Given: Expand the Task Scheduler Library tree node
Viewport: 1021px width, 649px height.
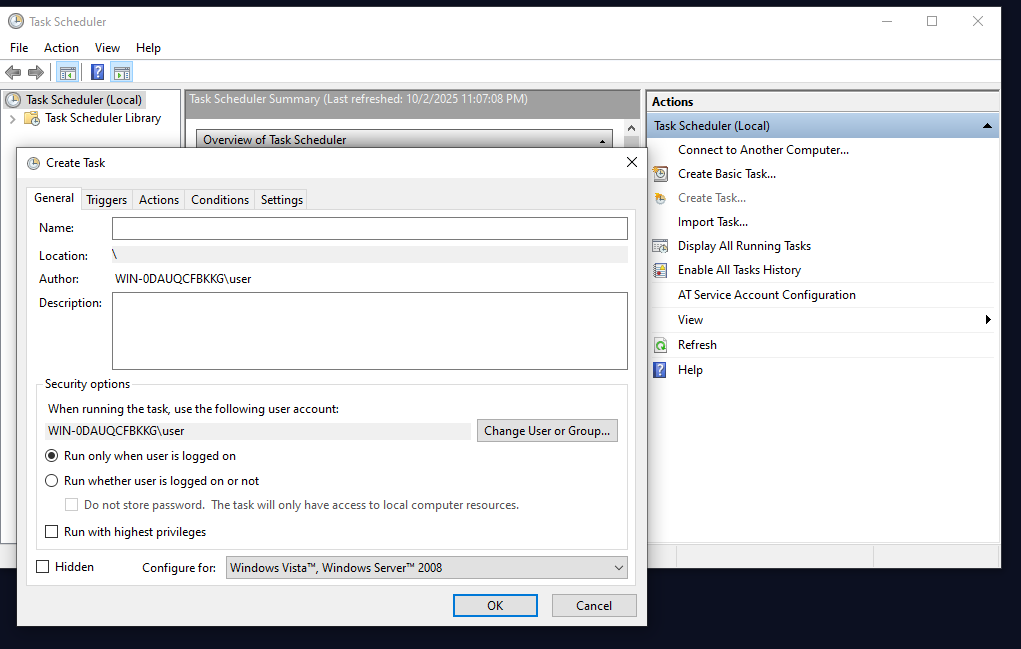Looking at the screenshot, I should 12,118.
